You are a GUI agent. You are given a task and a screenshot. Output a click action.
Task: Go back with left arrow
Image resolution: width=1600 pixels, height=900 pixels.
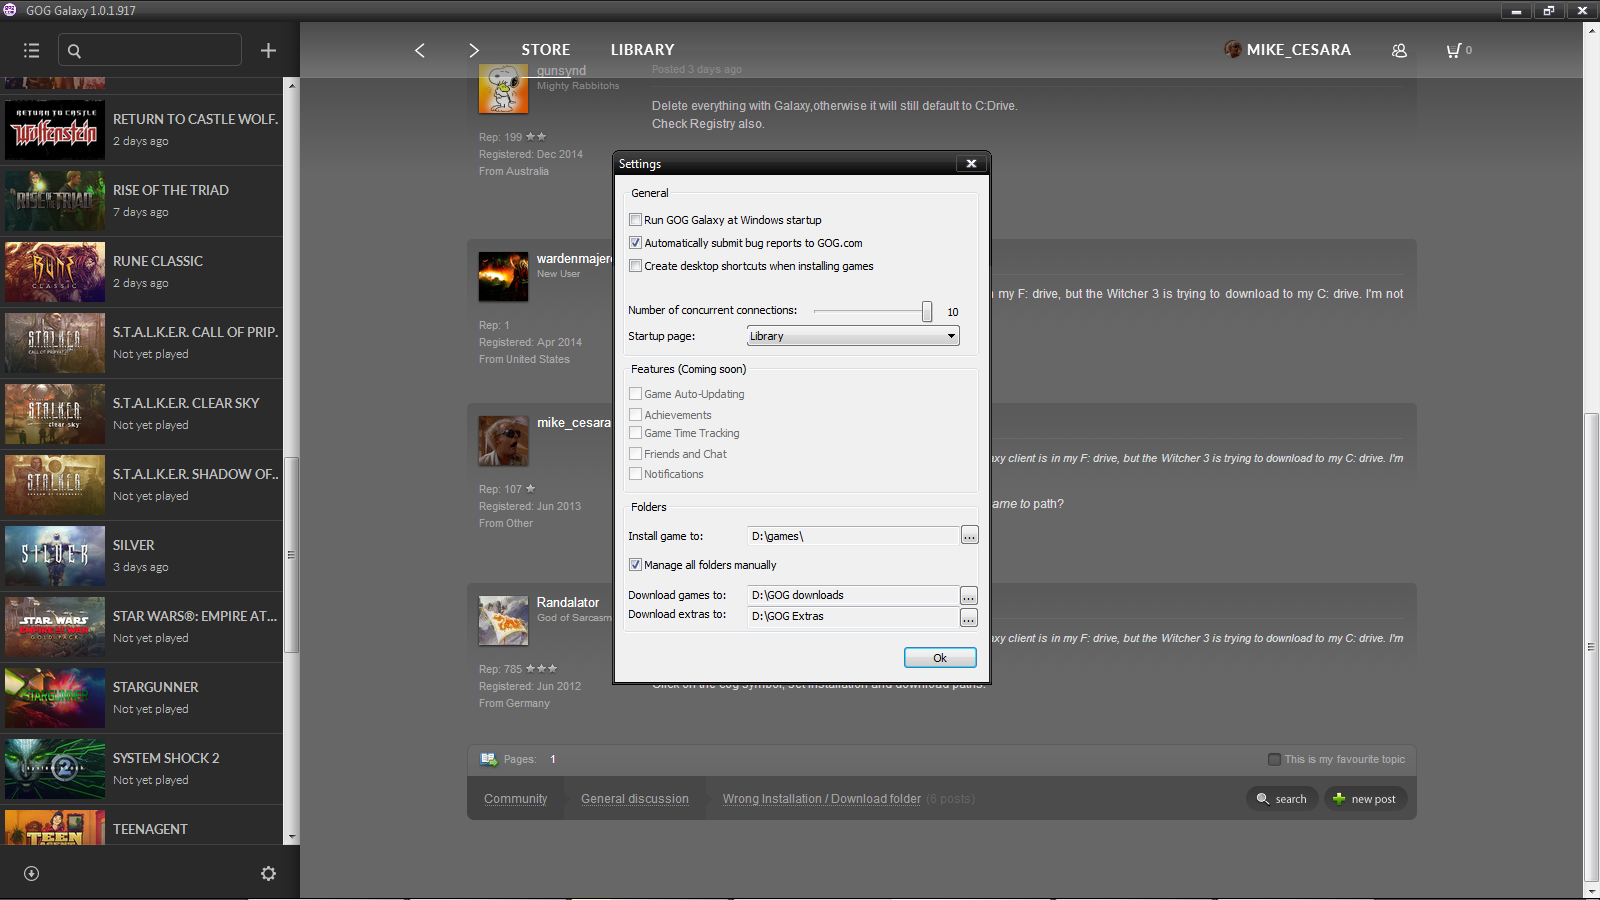pyautogui.click(x=420, y=50)
